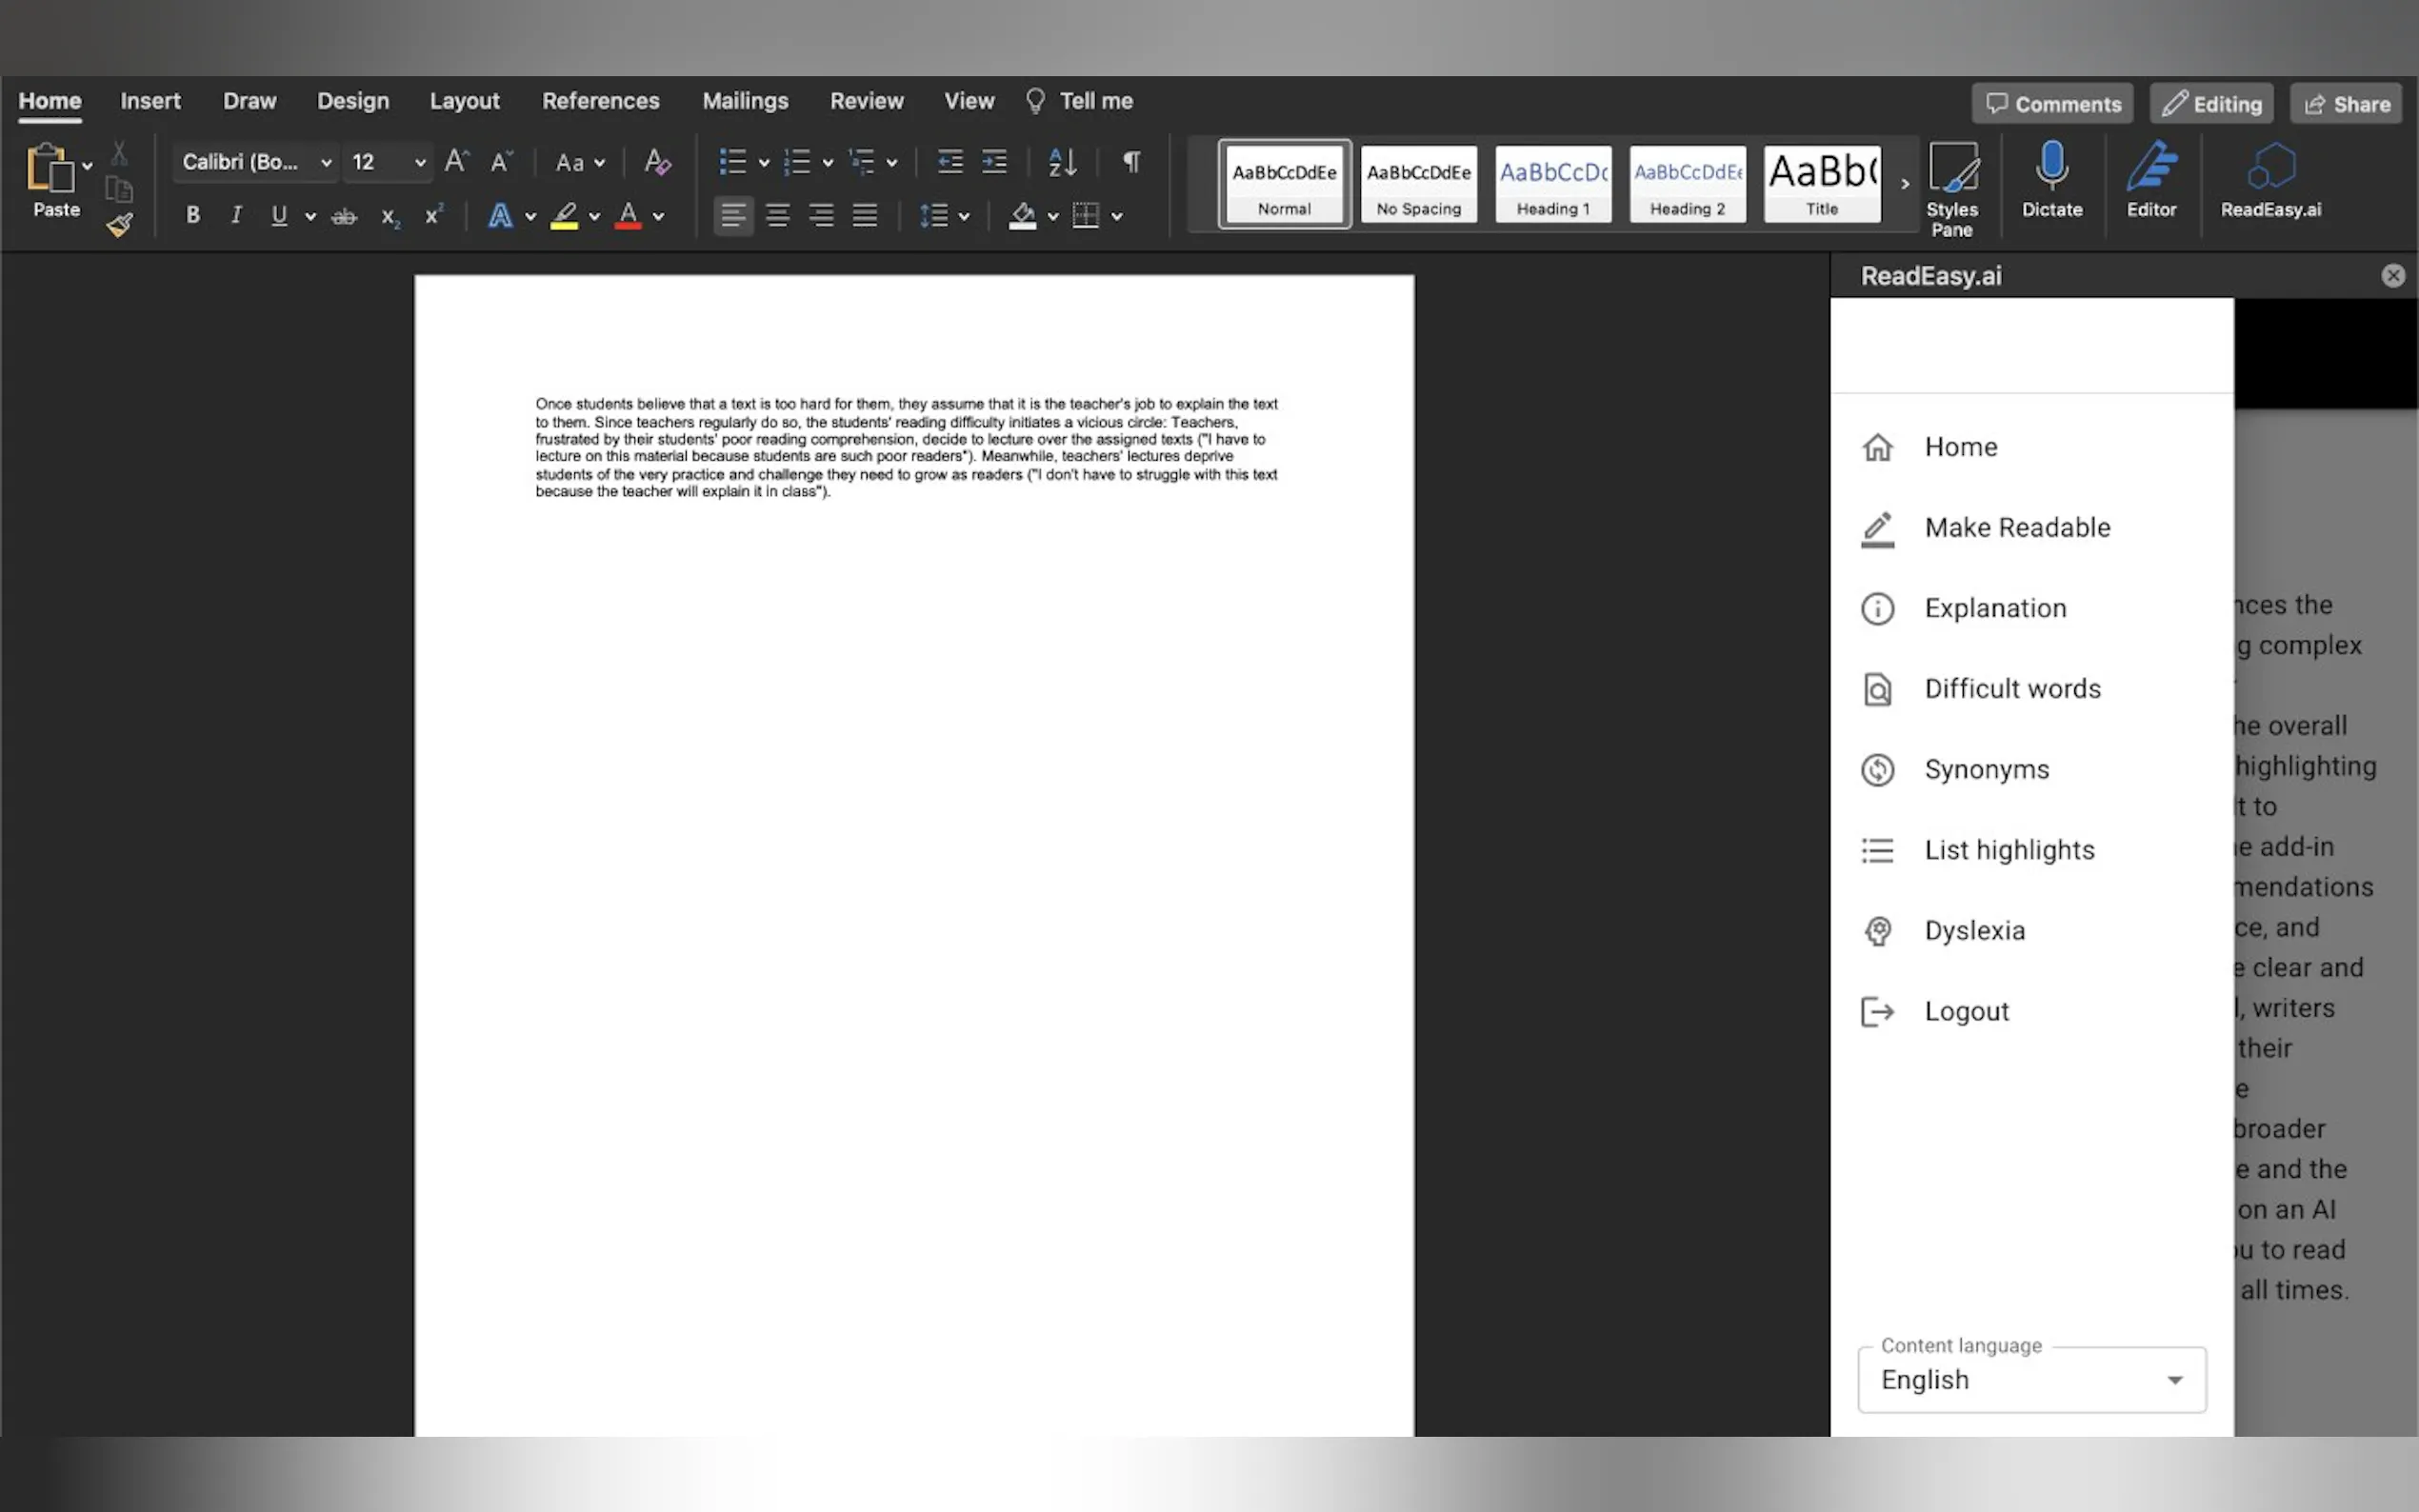This screenshot has height=1512, width=2419.
Task: Click the increase indent icon
Action: [x=994, y=162]
